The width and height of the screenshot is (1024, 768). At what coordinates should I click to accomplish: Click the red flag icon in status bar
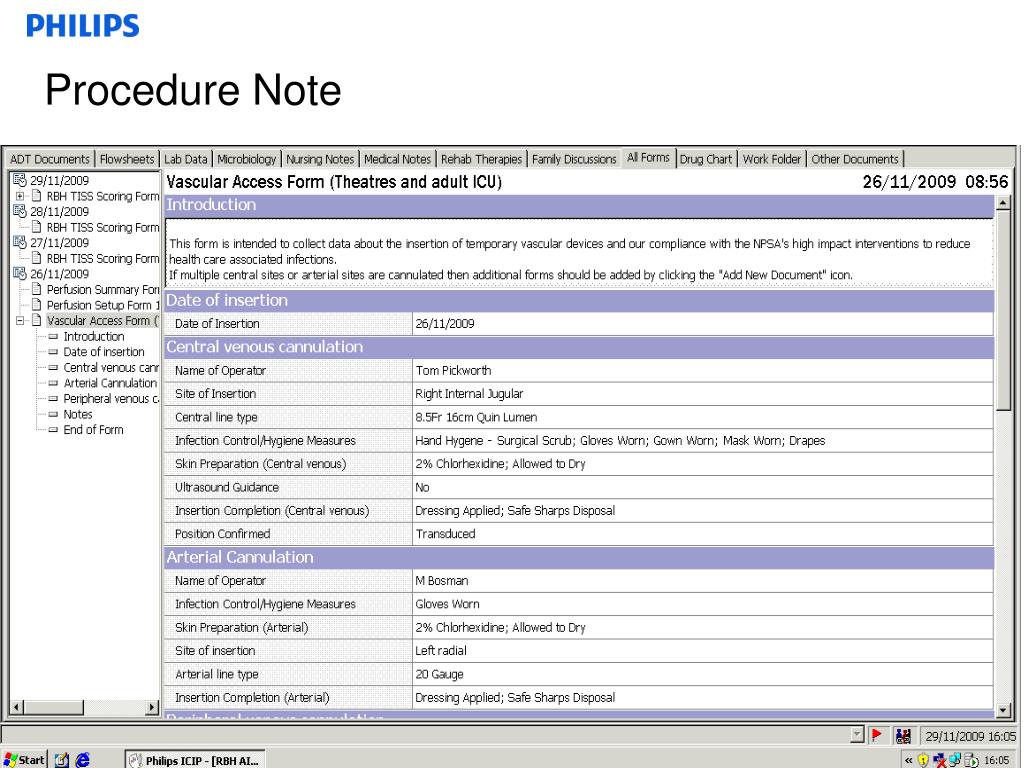pos(876,736)
